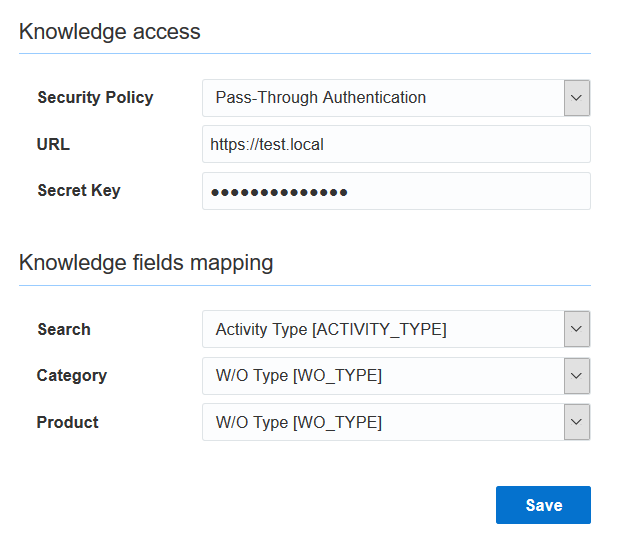Expand the Product dropdown arrow
The image size is (622, 545).
576,422
